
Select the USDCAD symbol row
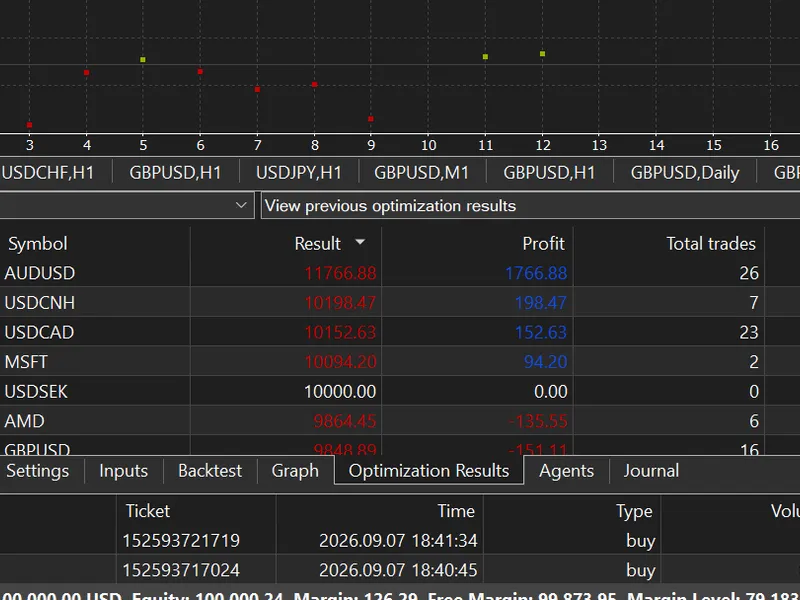click(x=400, y=332)
